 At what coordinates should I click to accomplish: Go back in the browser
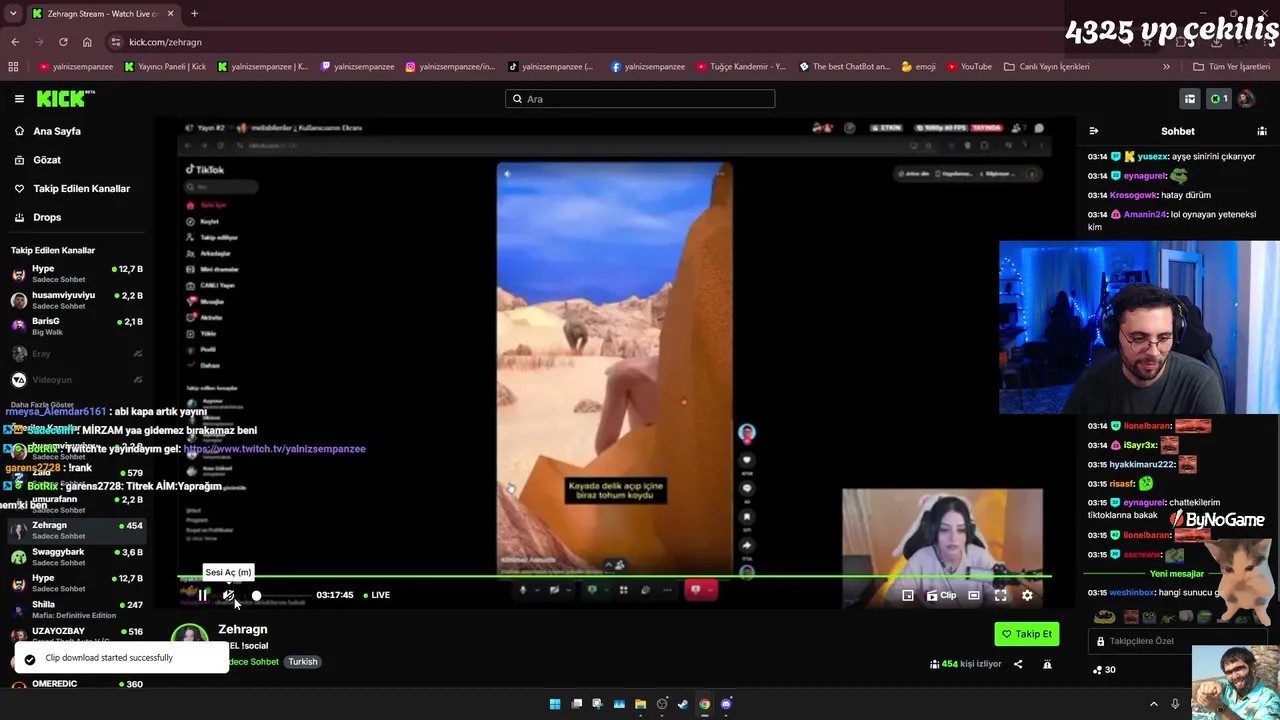[x=15, y=42]
